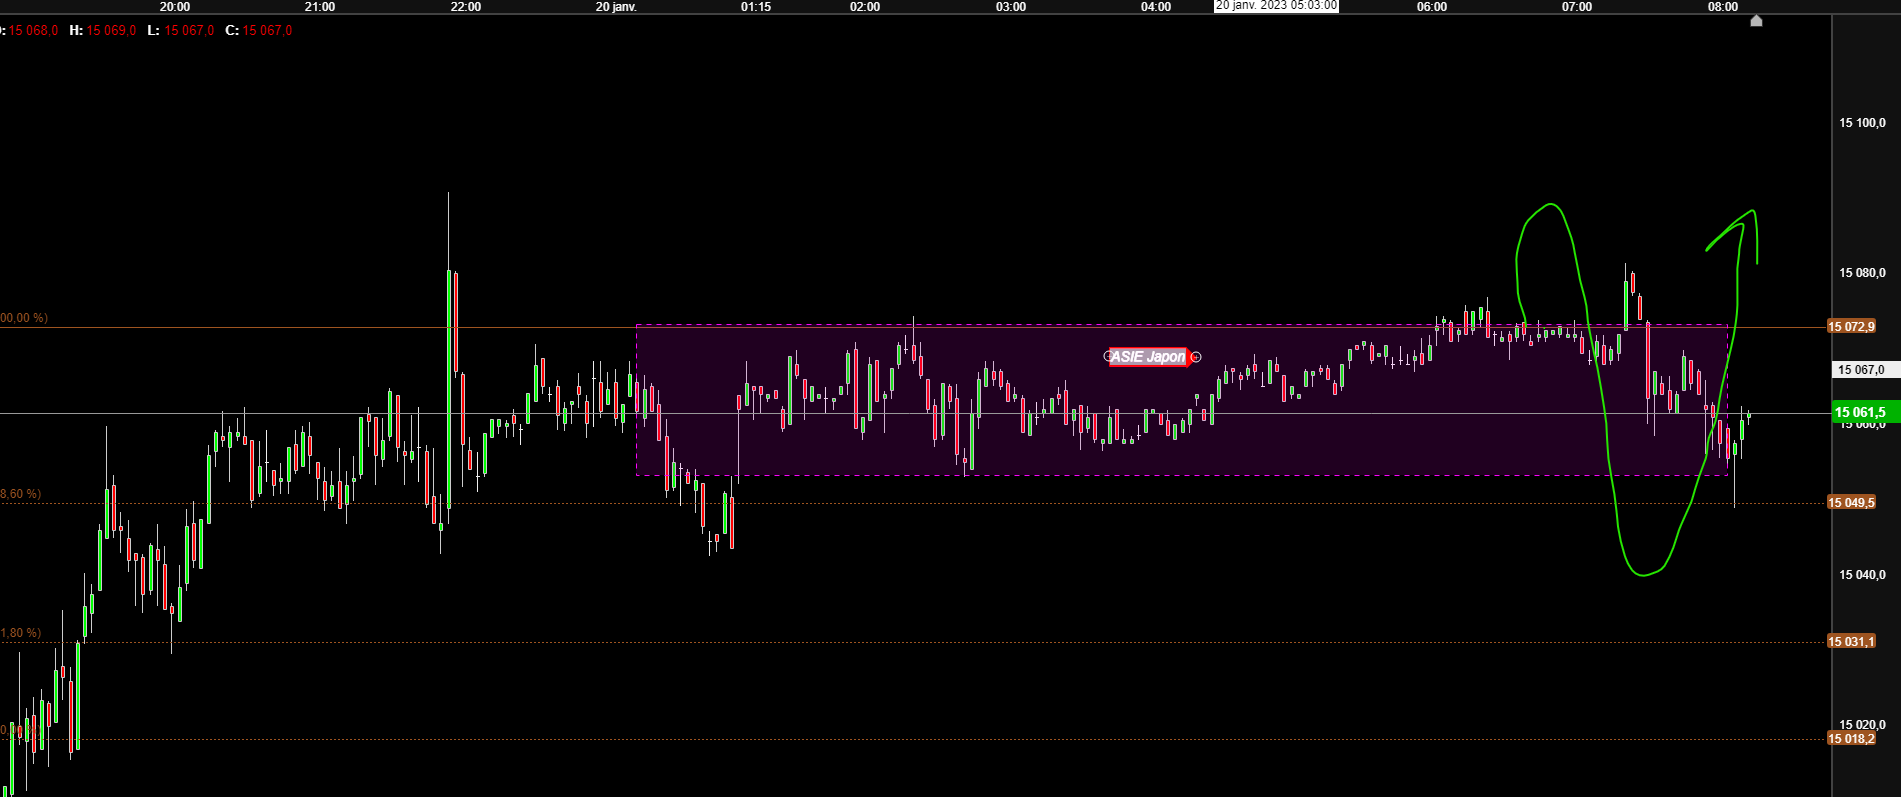Click the 8,60 % Fibonacci level label
1901x797 pixels.
pyautogui.click(x=21, y=494)
